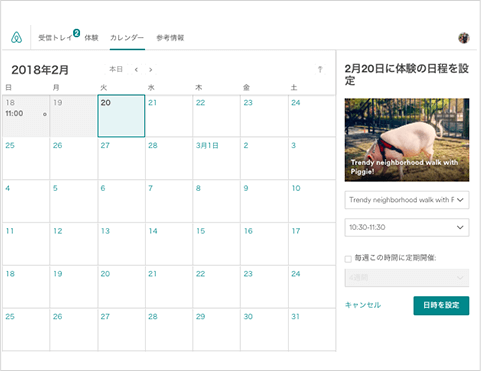Open the user profile avatar menu
This screenshot has width=481, height=371.
coord(464,38)
